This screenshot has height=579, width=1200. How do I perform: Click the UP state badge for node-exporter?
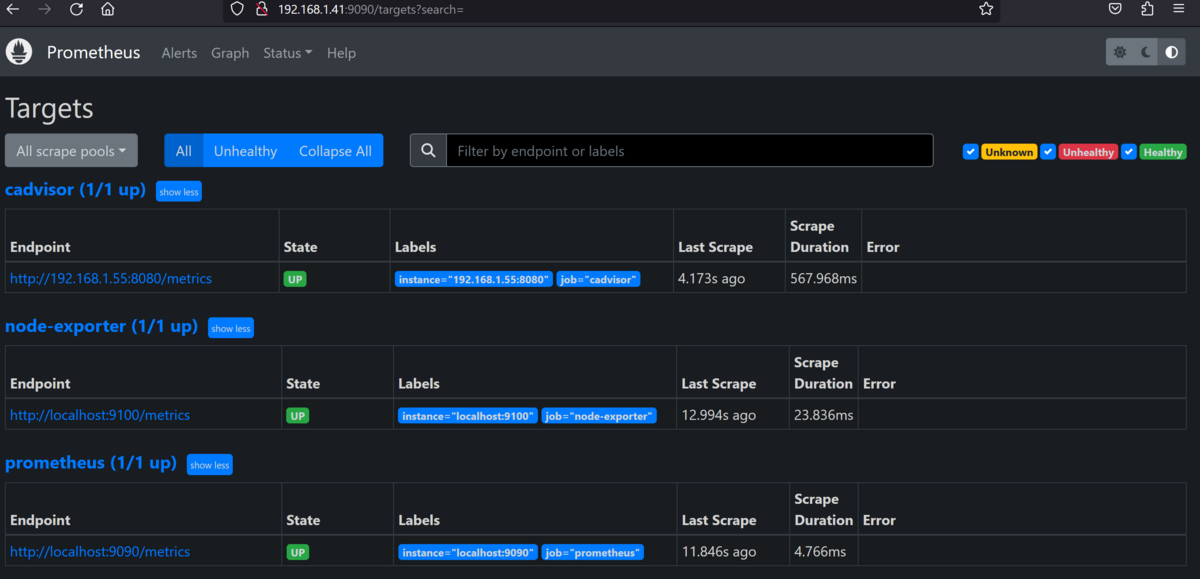click(298, 415)
